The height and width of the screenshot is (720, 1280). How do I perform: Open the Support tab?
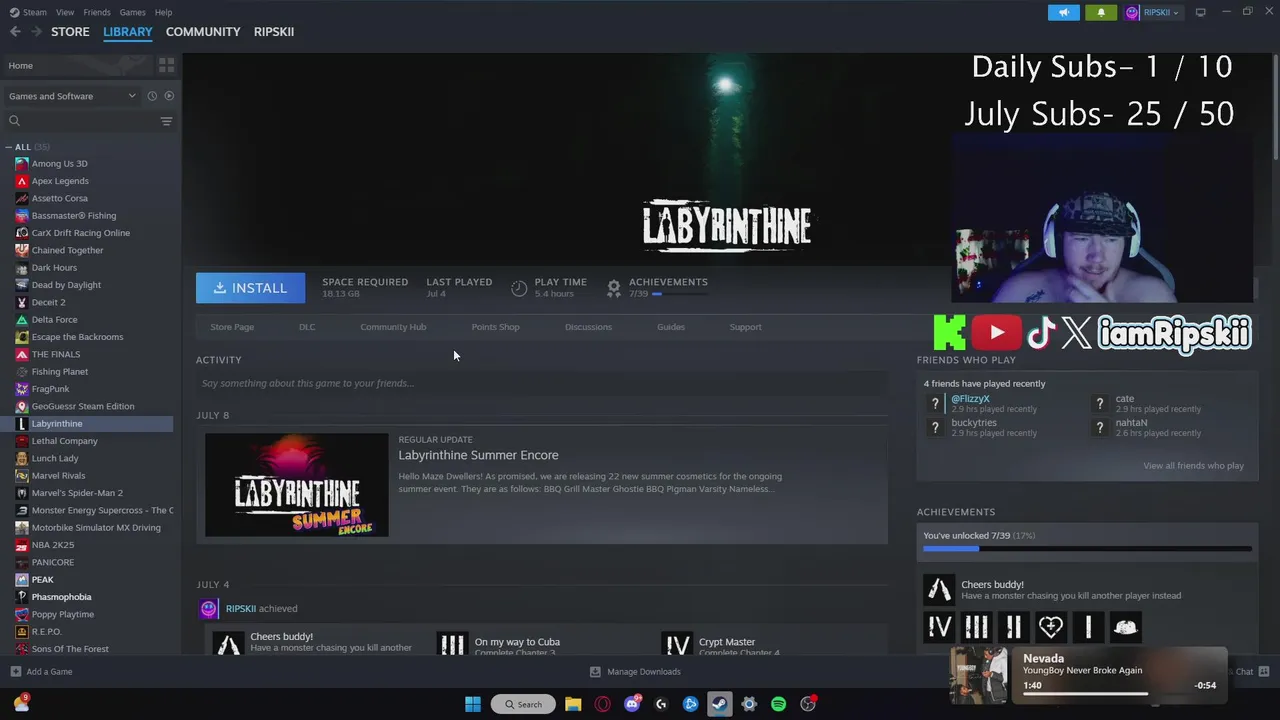[745, 327]
